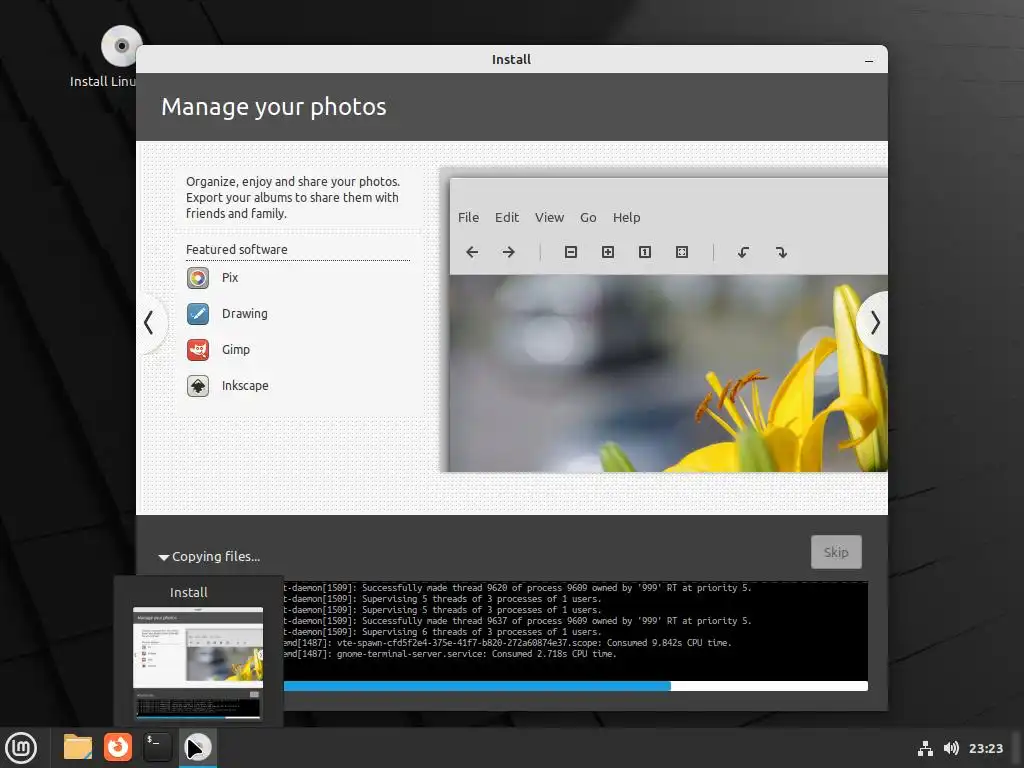
Task: Click the back arrow in Pix toolbar
Action: 472,252
